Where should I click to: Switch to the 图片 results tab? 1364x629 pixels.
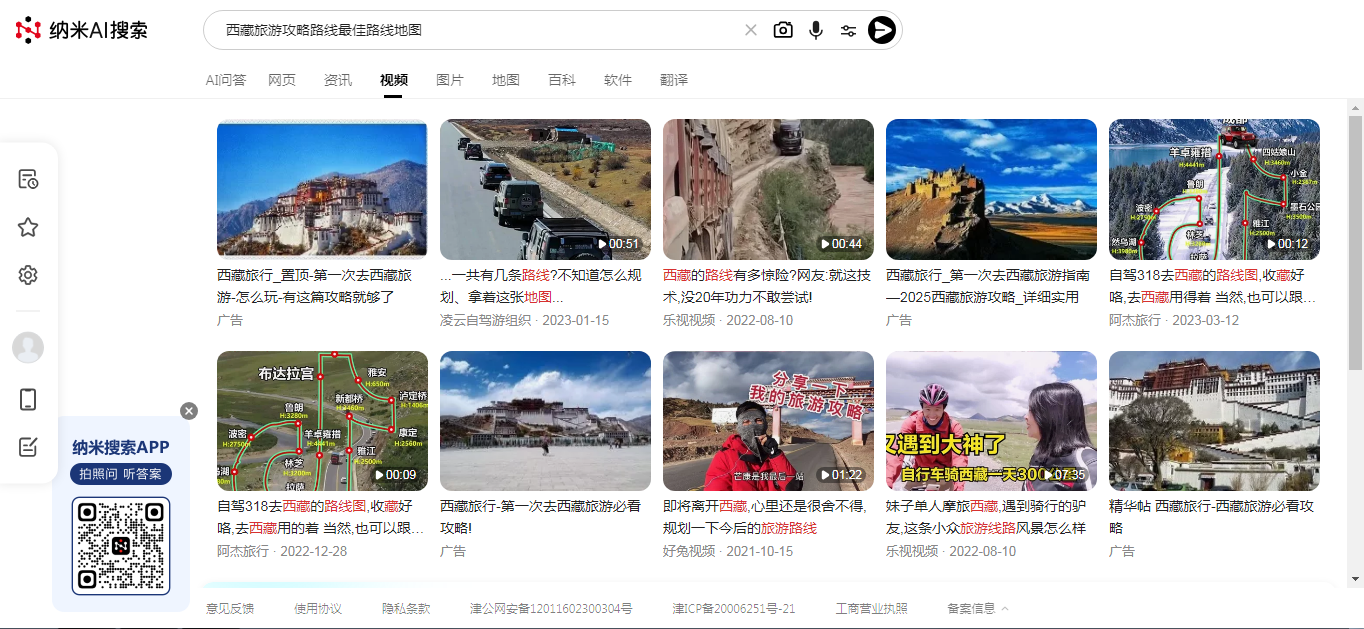(450, 79)
